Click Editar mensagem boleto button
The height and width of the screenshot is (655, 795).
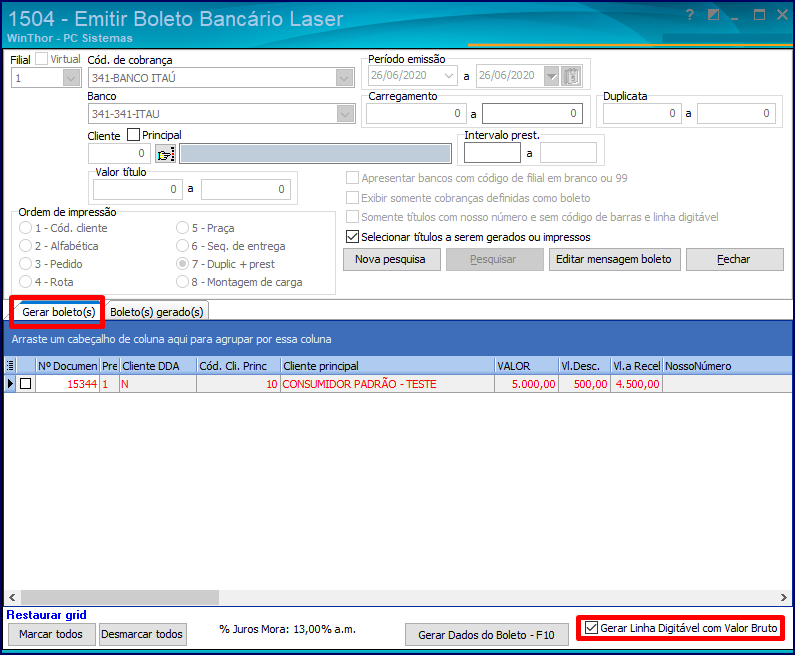click(x=615, y=259)
